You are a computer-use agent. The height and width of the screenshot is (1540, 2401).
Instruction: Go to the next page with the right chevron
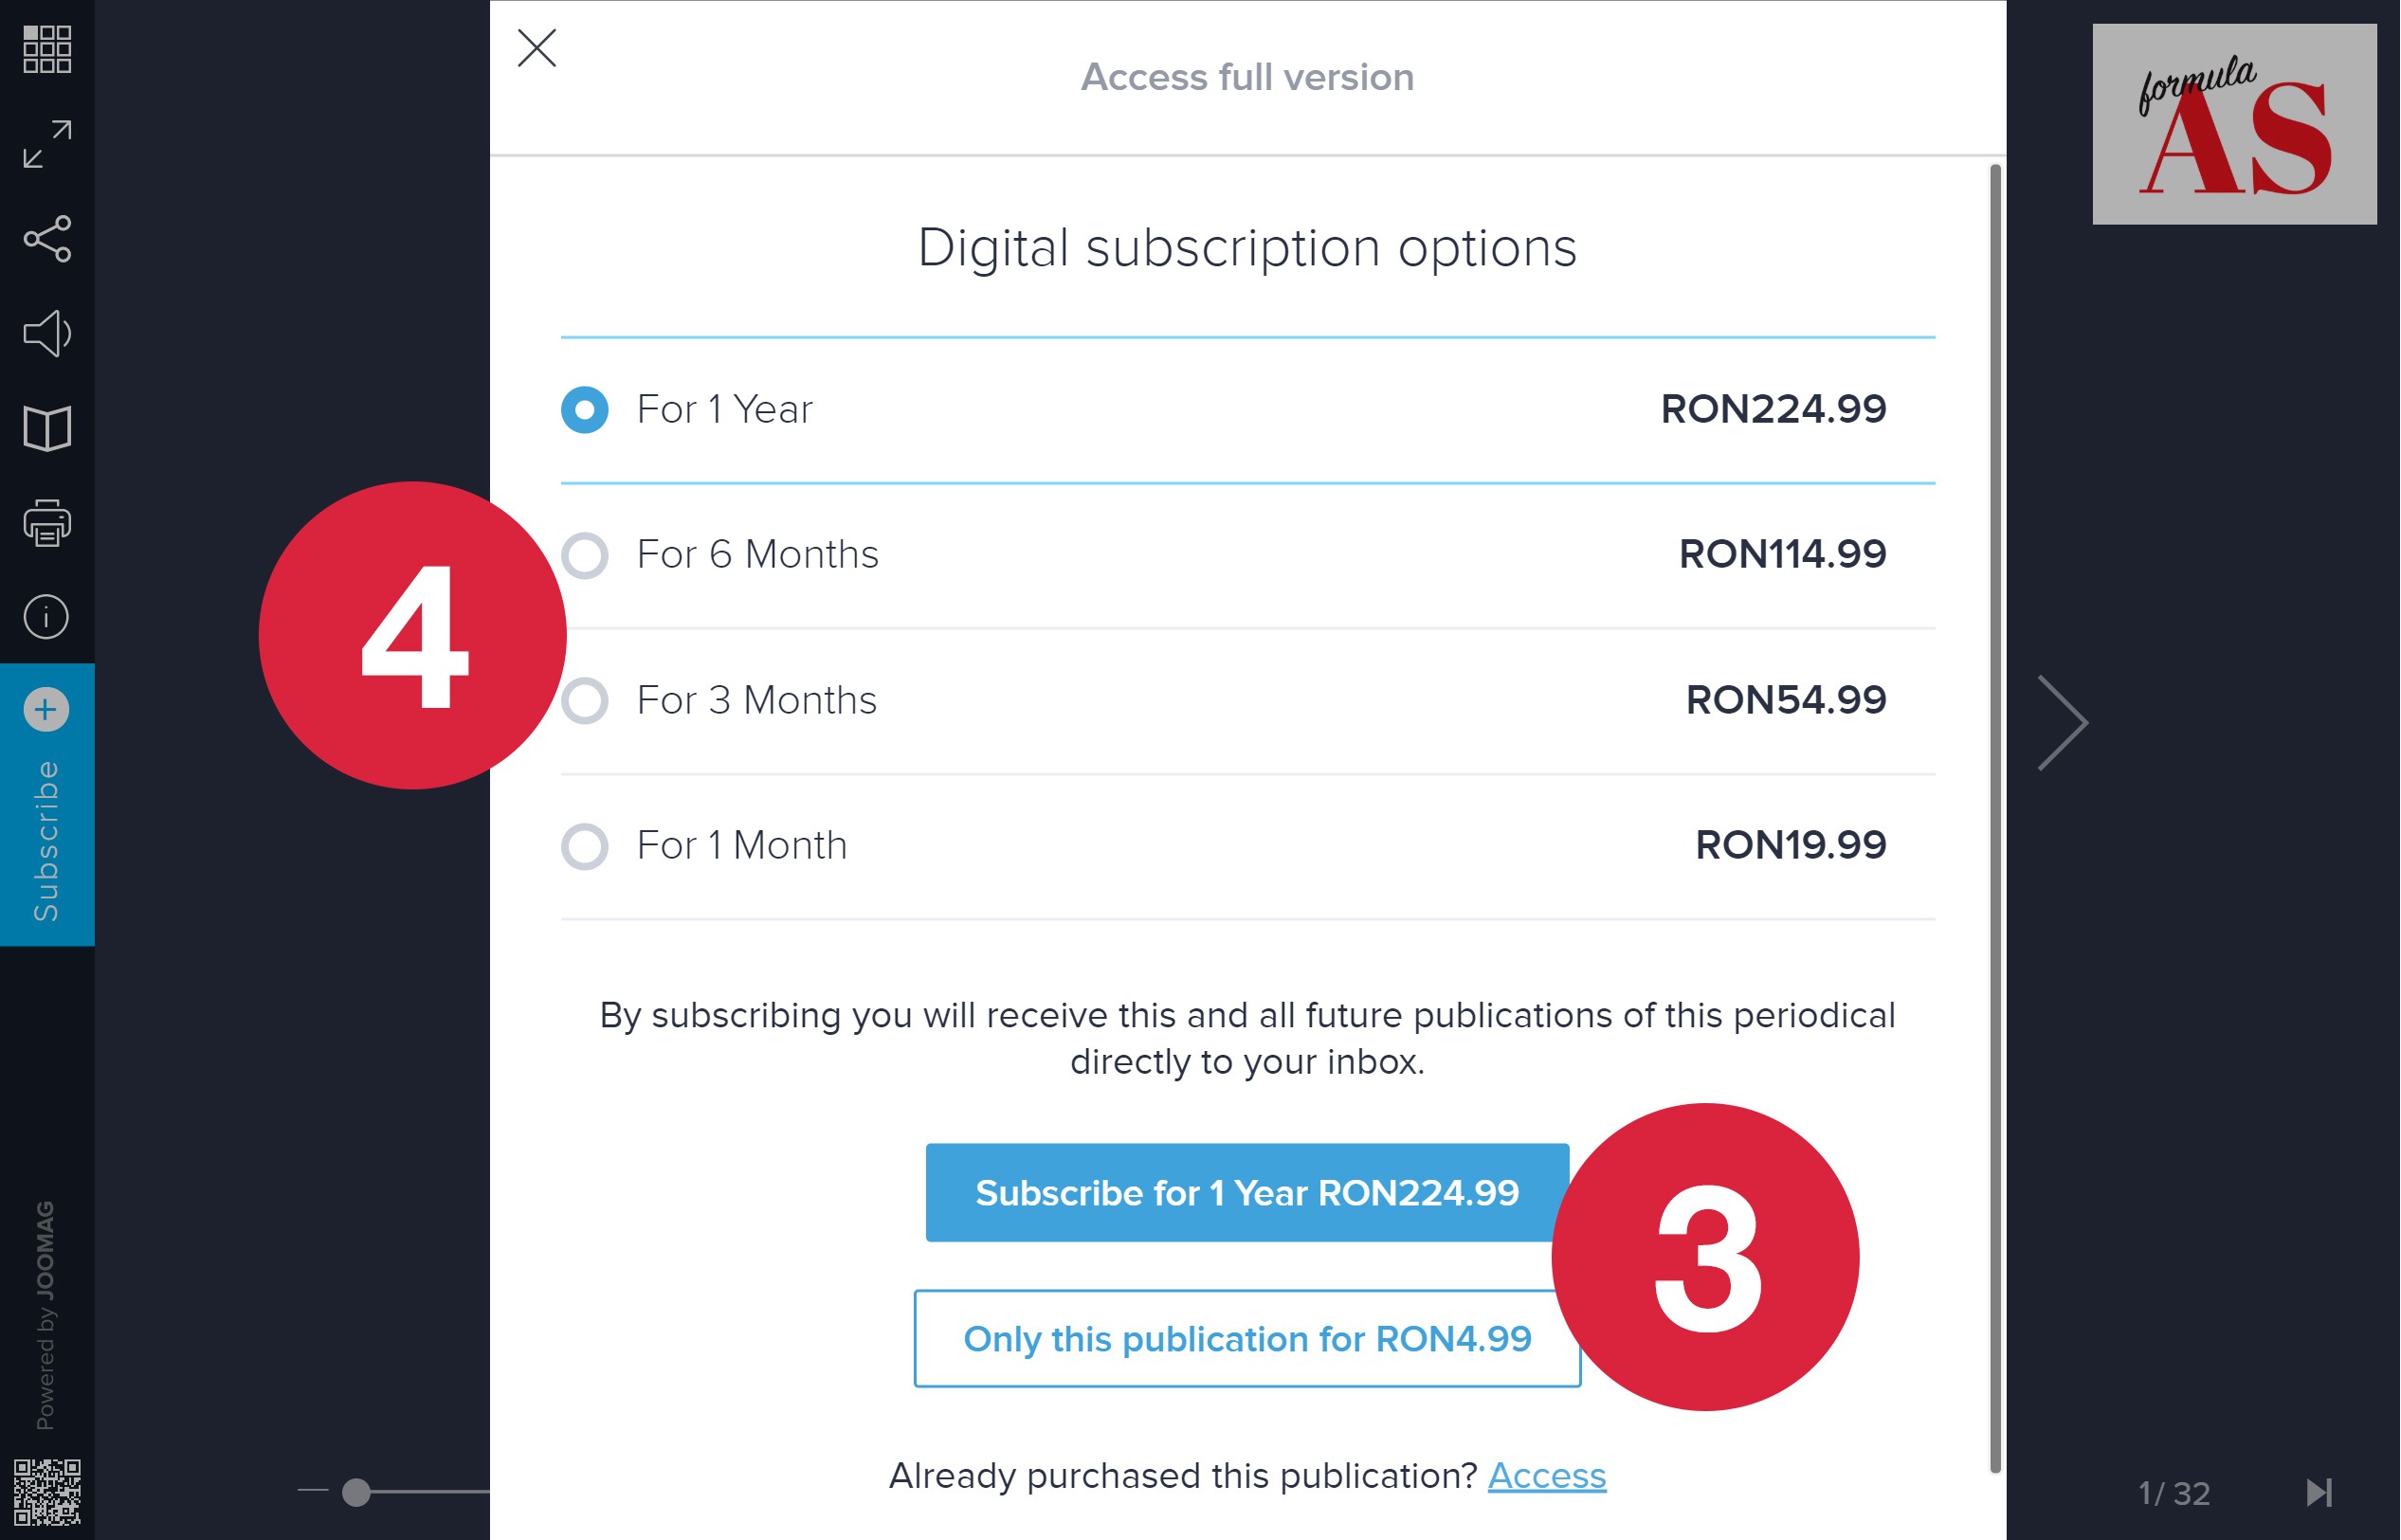click(x=2063, y=723)
